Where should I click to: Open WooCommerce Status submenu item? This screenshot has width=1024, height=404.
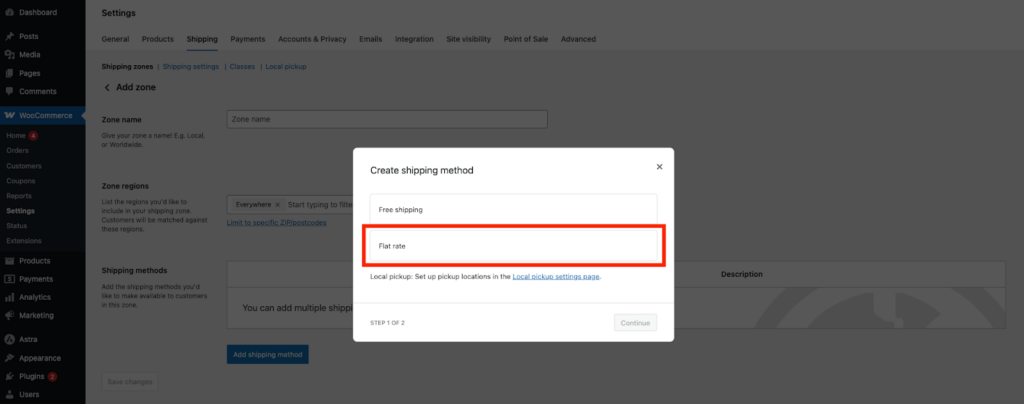pyautogui.click(x=17, y=226)
